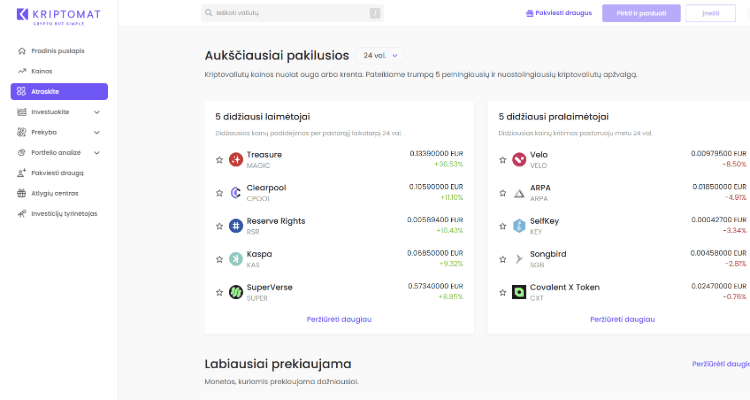Click Pirkti ir parduoti button
This screenshot has width=750, height=400.
(x=641, y=13)
